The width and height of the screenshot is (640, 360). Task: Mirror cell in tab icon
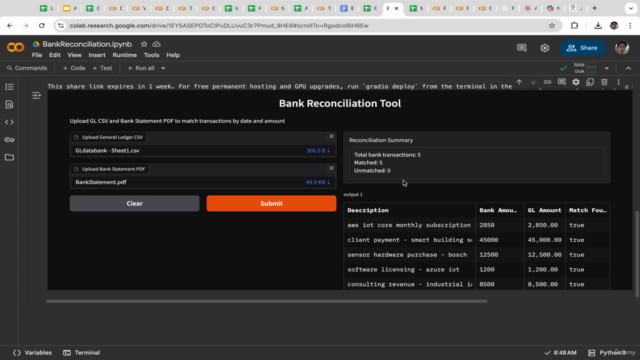(590, 82)
